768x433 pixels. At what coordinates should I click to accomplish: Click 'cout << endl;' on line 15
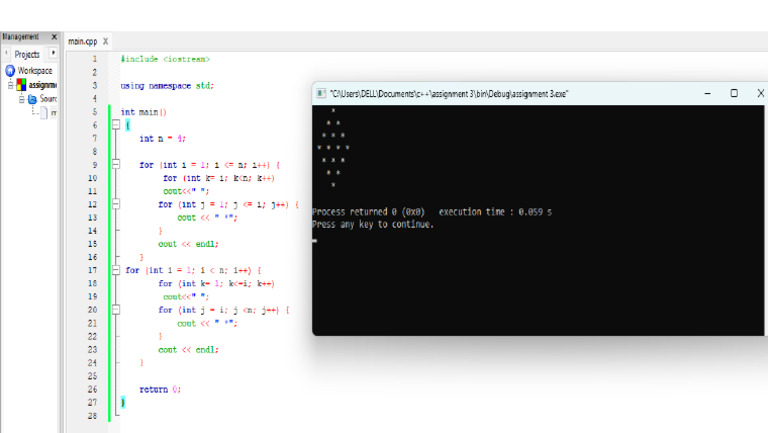coord(188,244)
